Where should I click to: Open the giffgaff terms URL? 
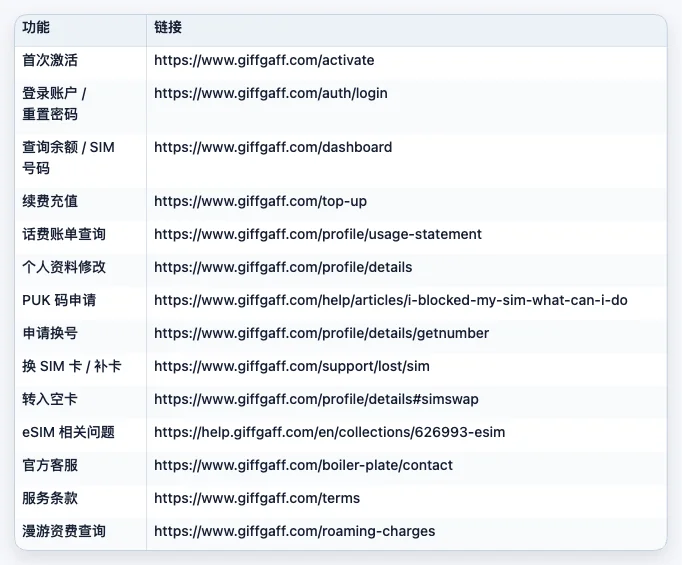tap(257, 498)
